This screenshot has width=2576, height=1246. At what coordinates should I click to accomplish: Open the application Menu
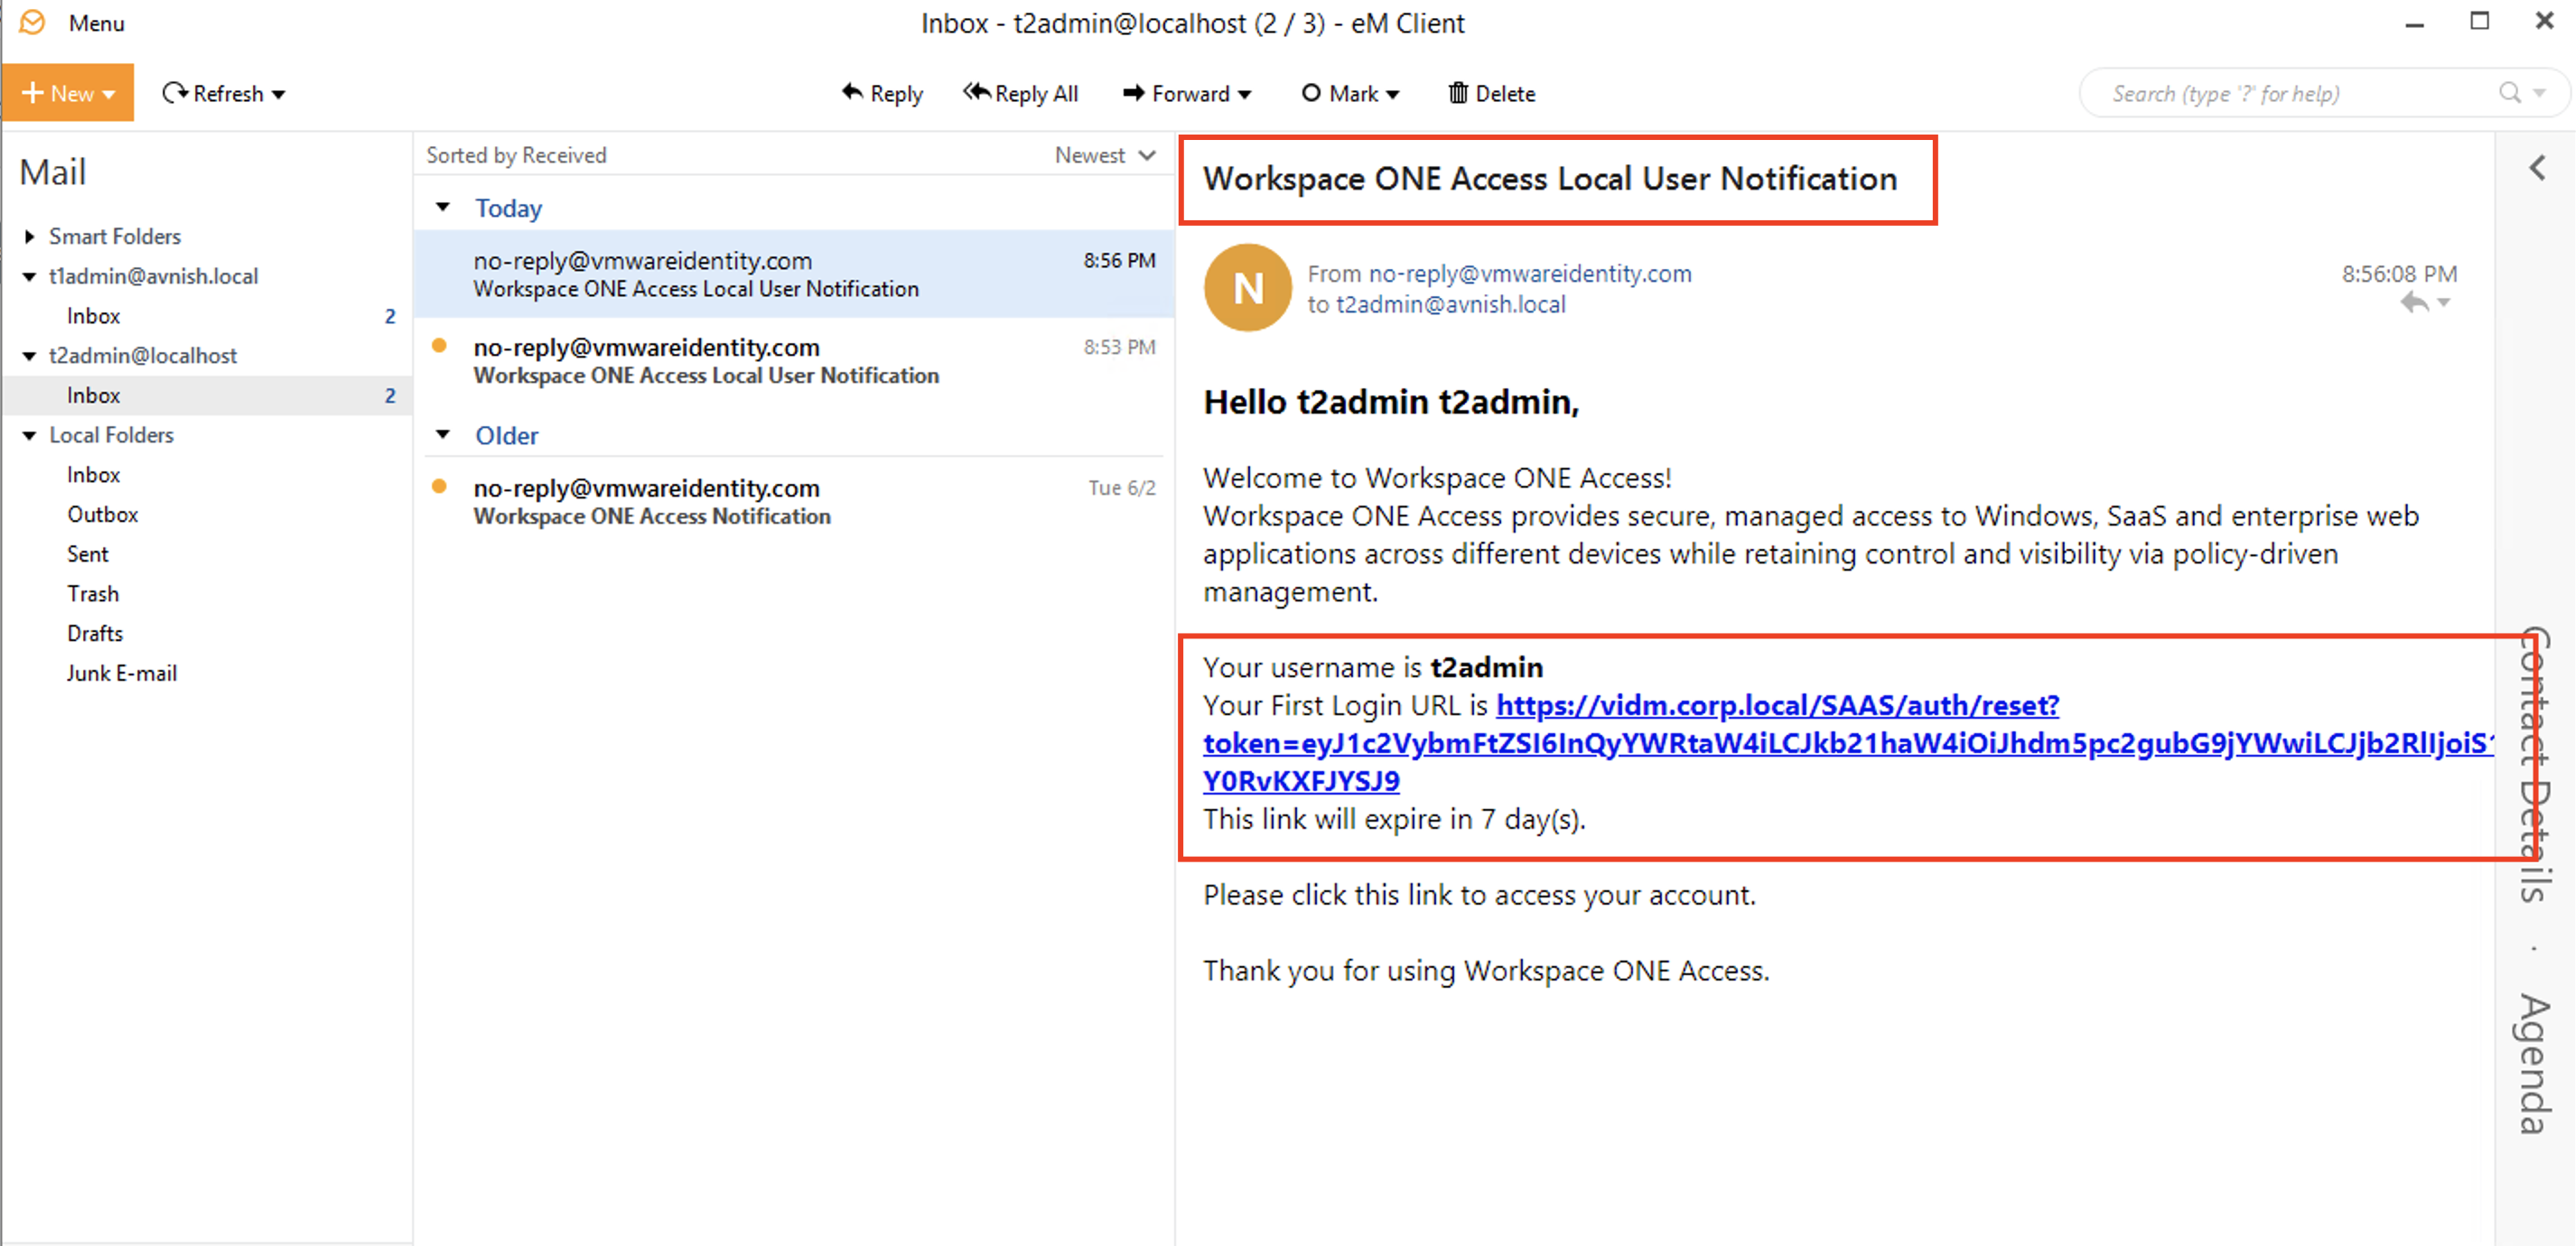[96, 22]
